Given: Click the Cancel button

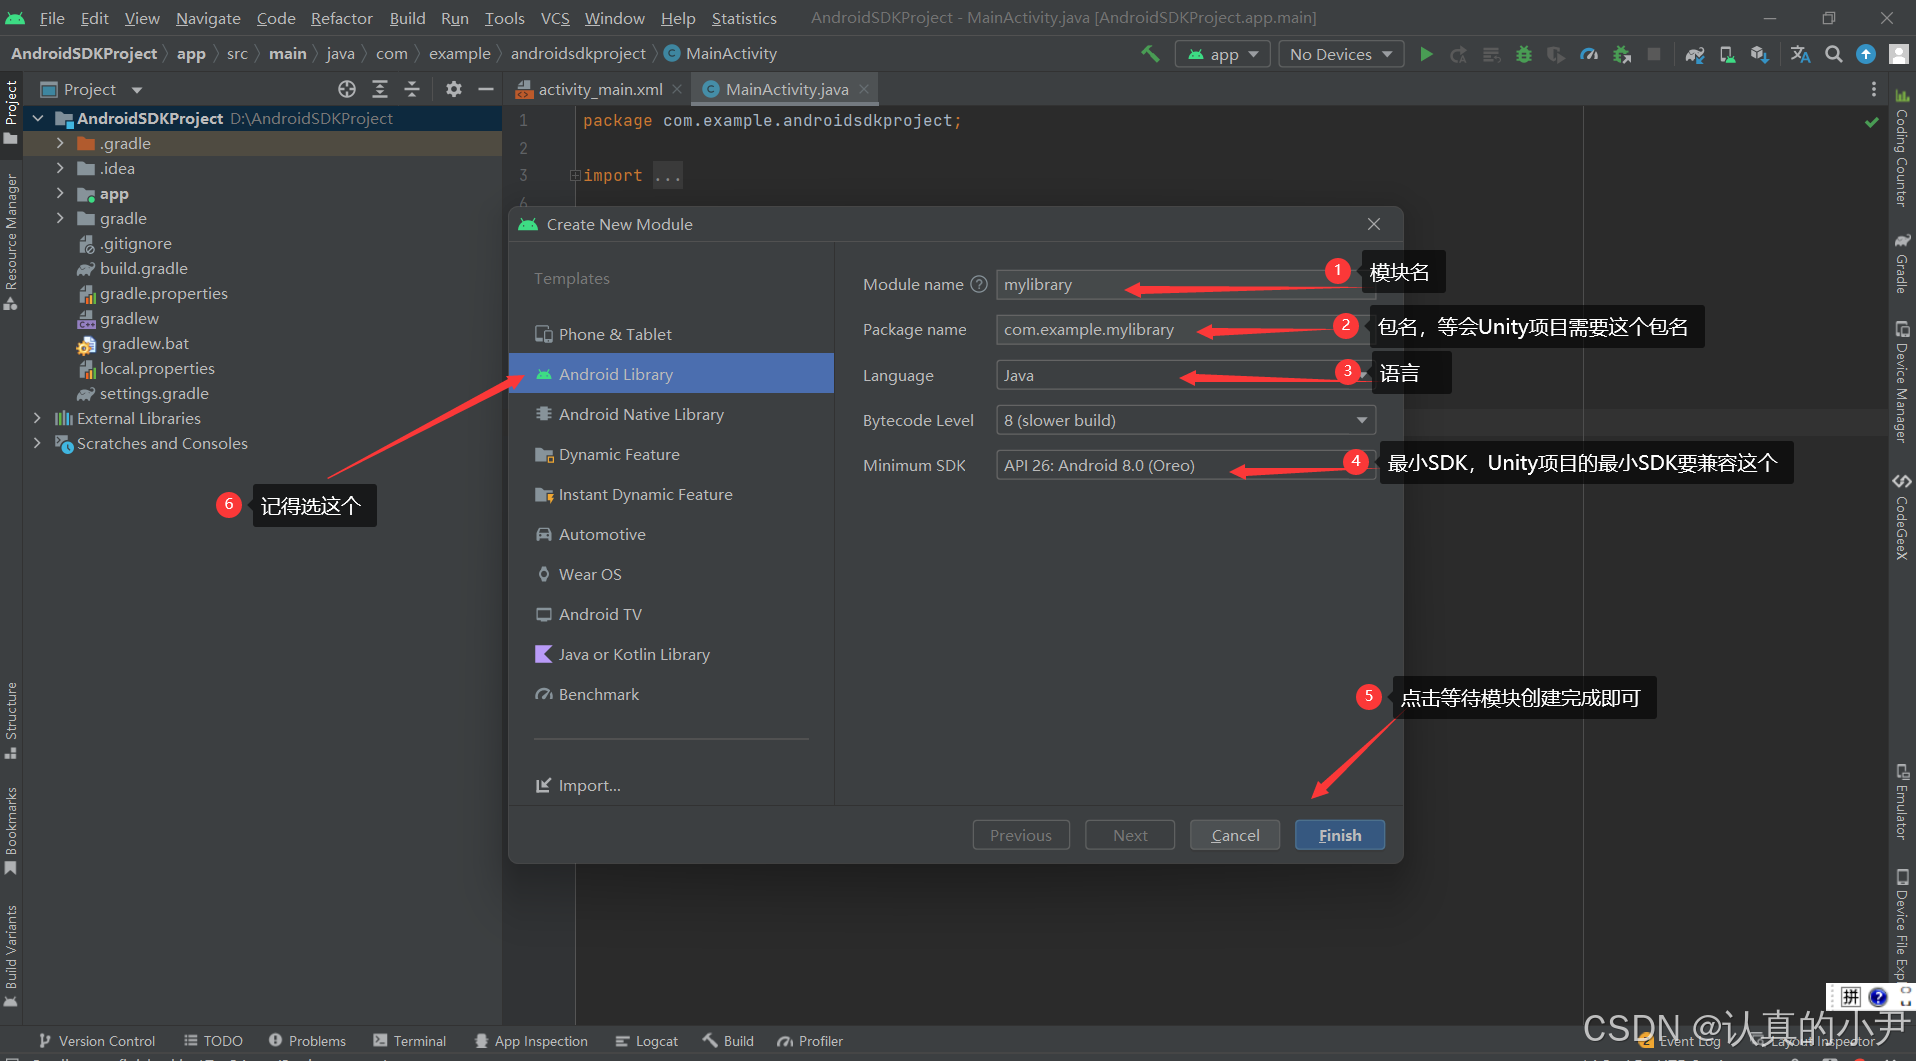Looking at the screenshot, I should (1234, 835).
